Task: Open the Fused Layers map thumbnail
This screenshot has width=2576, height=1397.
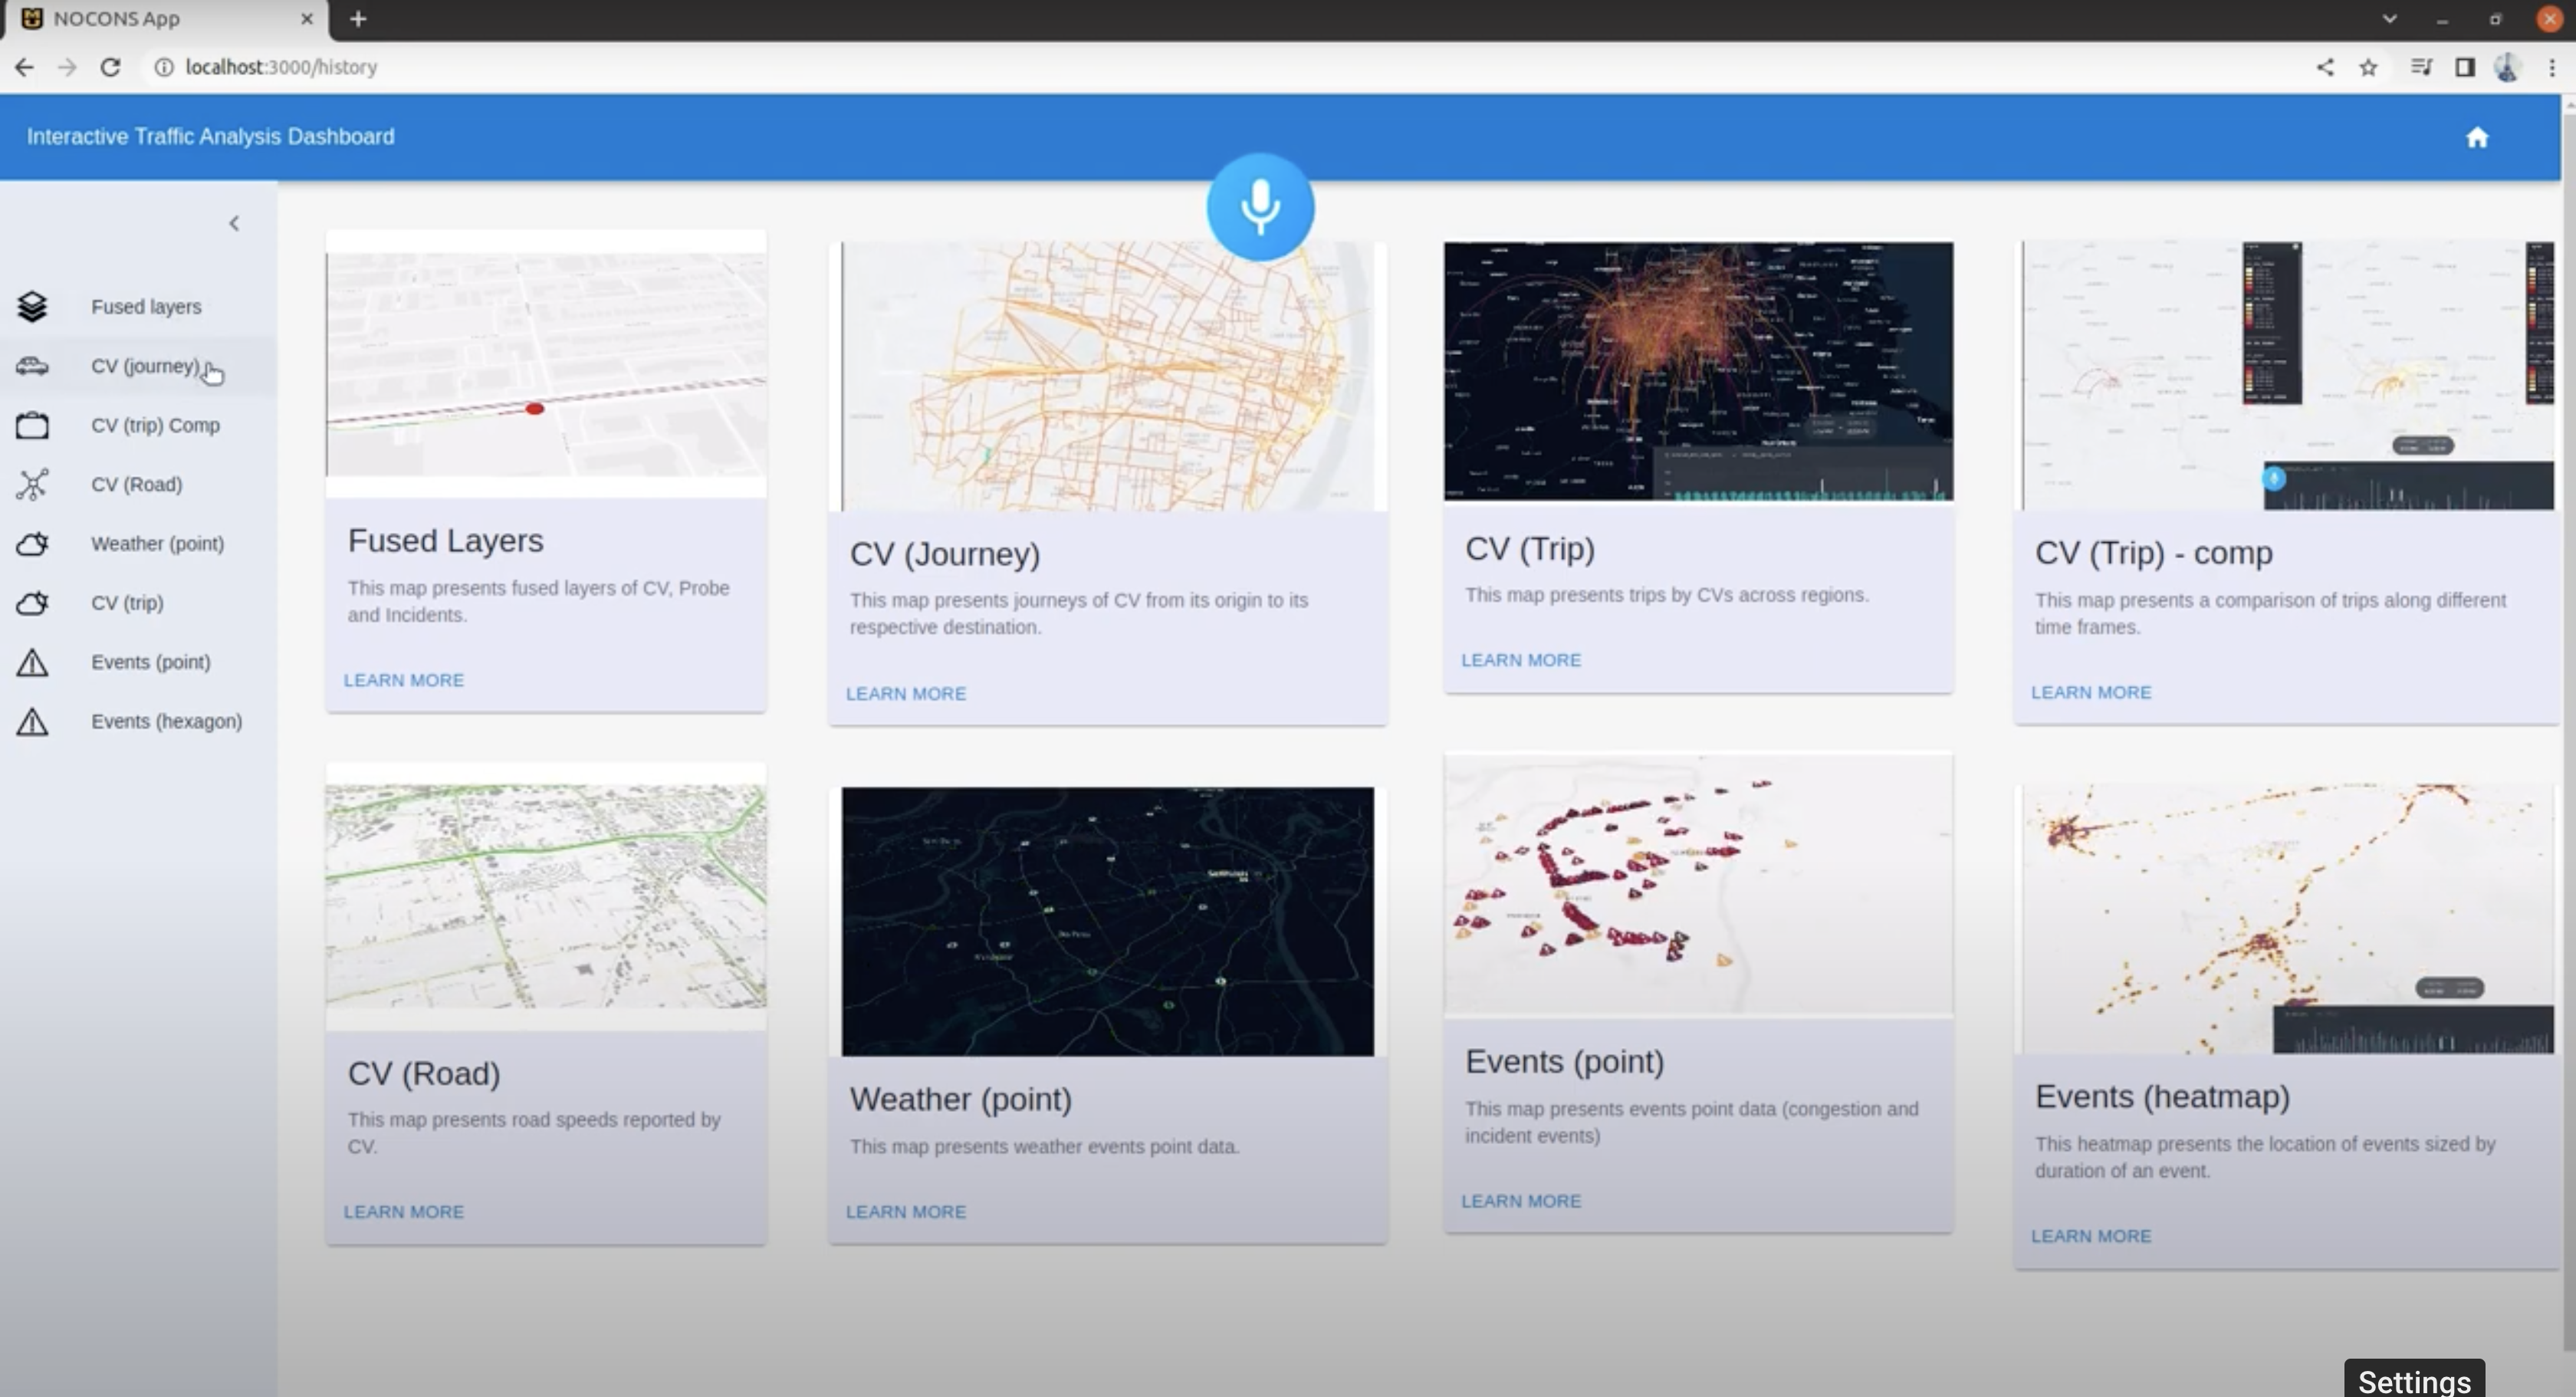Action: point(546,365)
